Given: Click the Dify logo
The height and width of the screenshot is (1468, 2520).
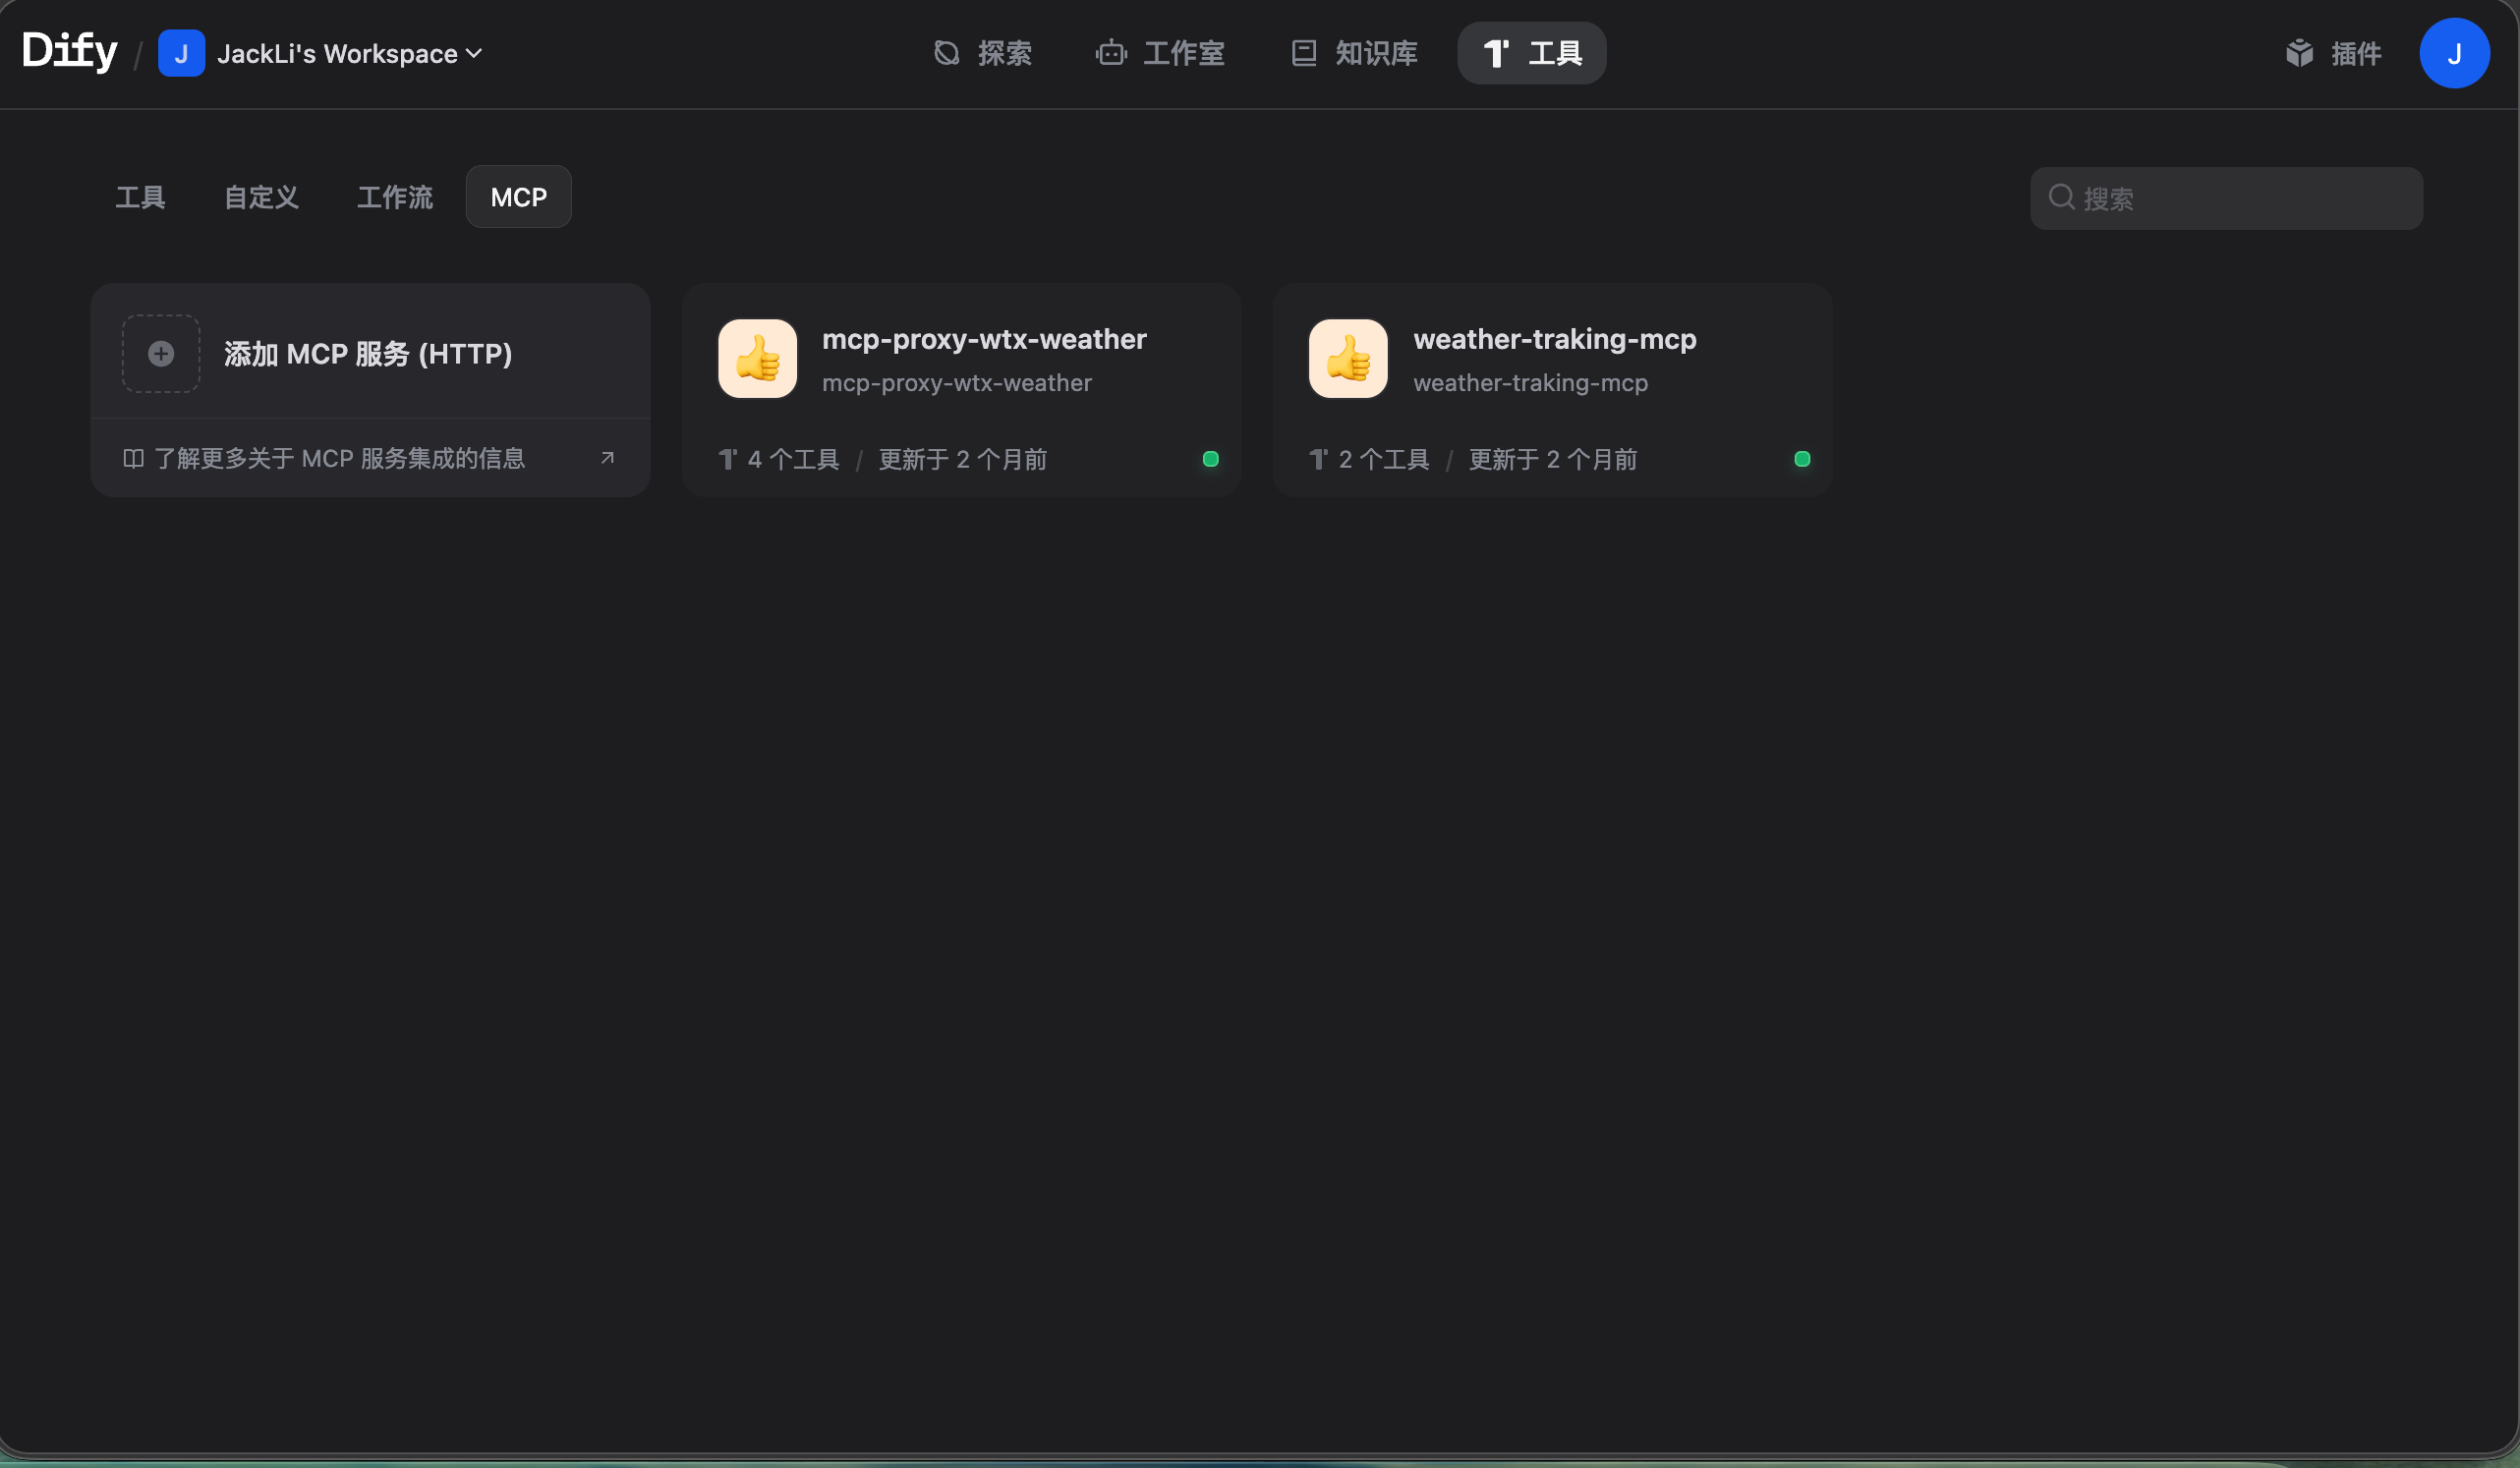Looking at the screenshot, I should pos(69,52).
